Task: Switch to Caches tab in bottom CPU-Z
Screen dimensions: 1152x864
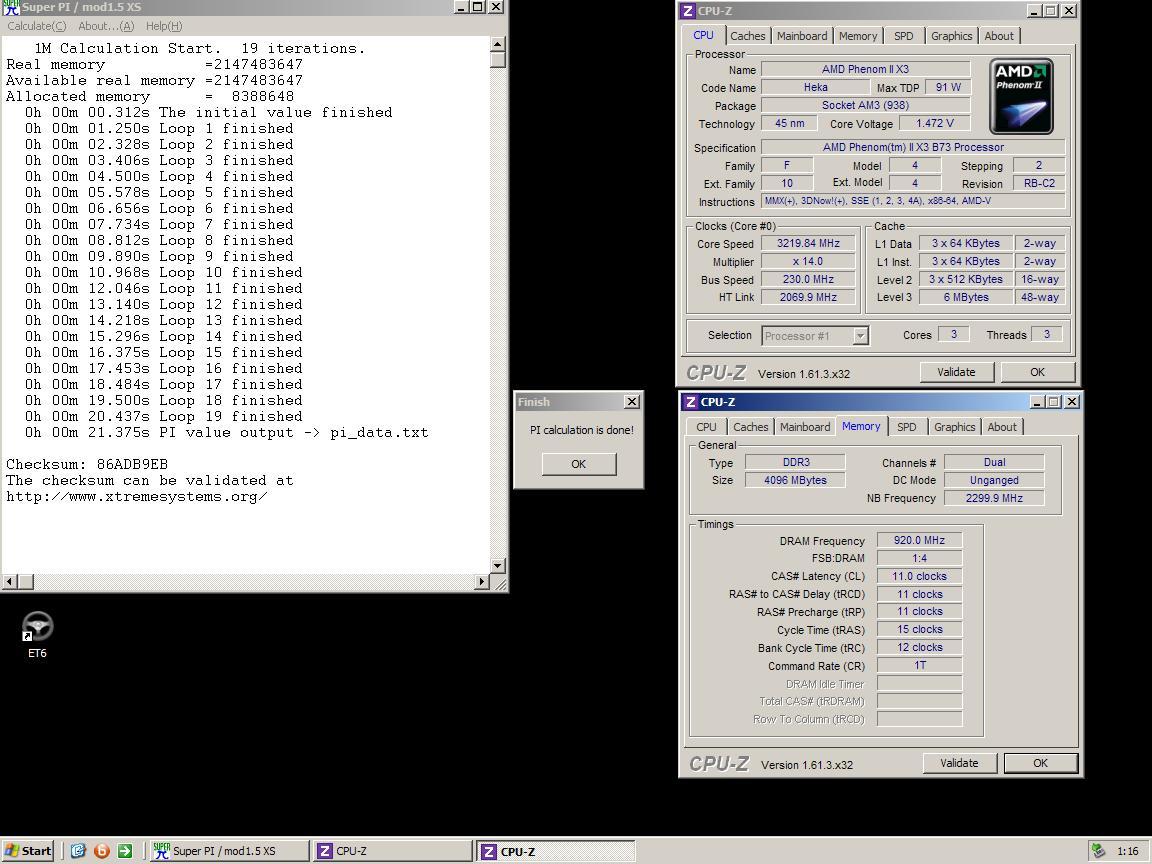Action: tap(750, 427)
